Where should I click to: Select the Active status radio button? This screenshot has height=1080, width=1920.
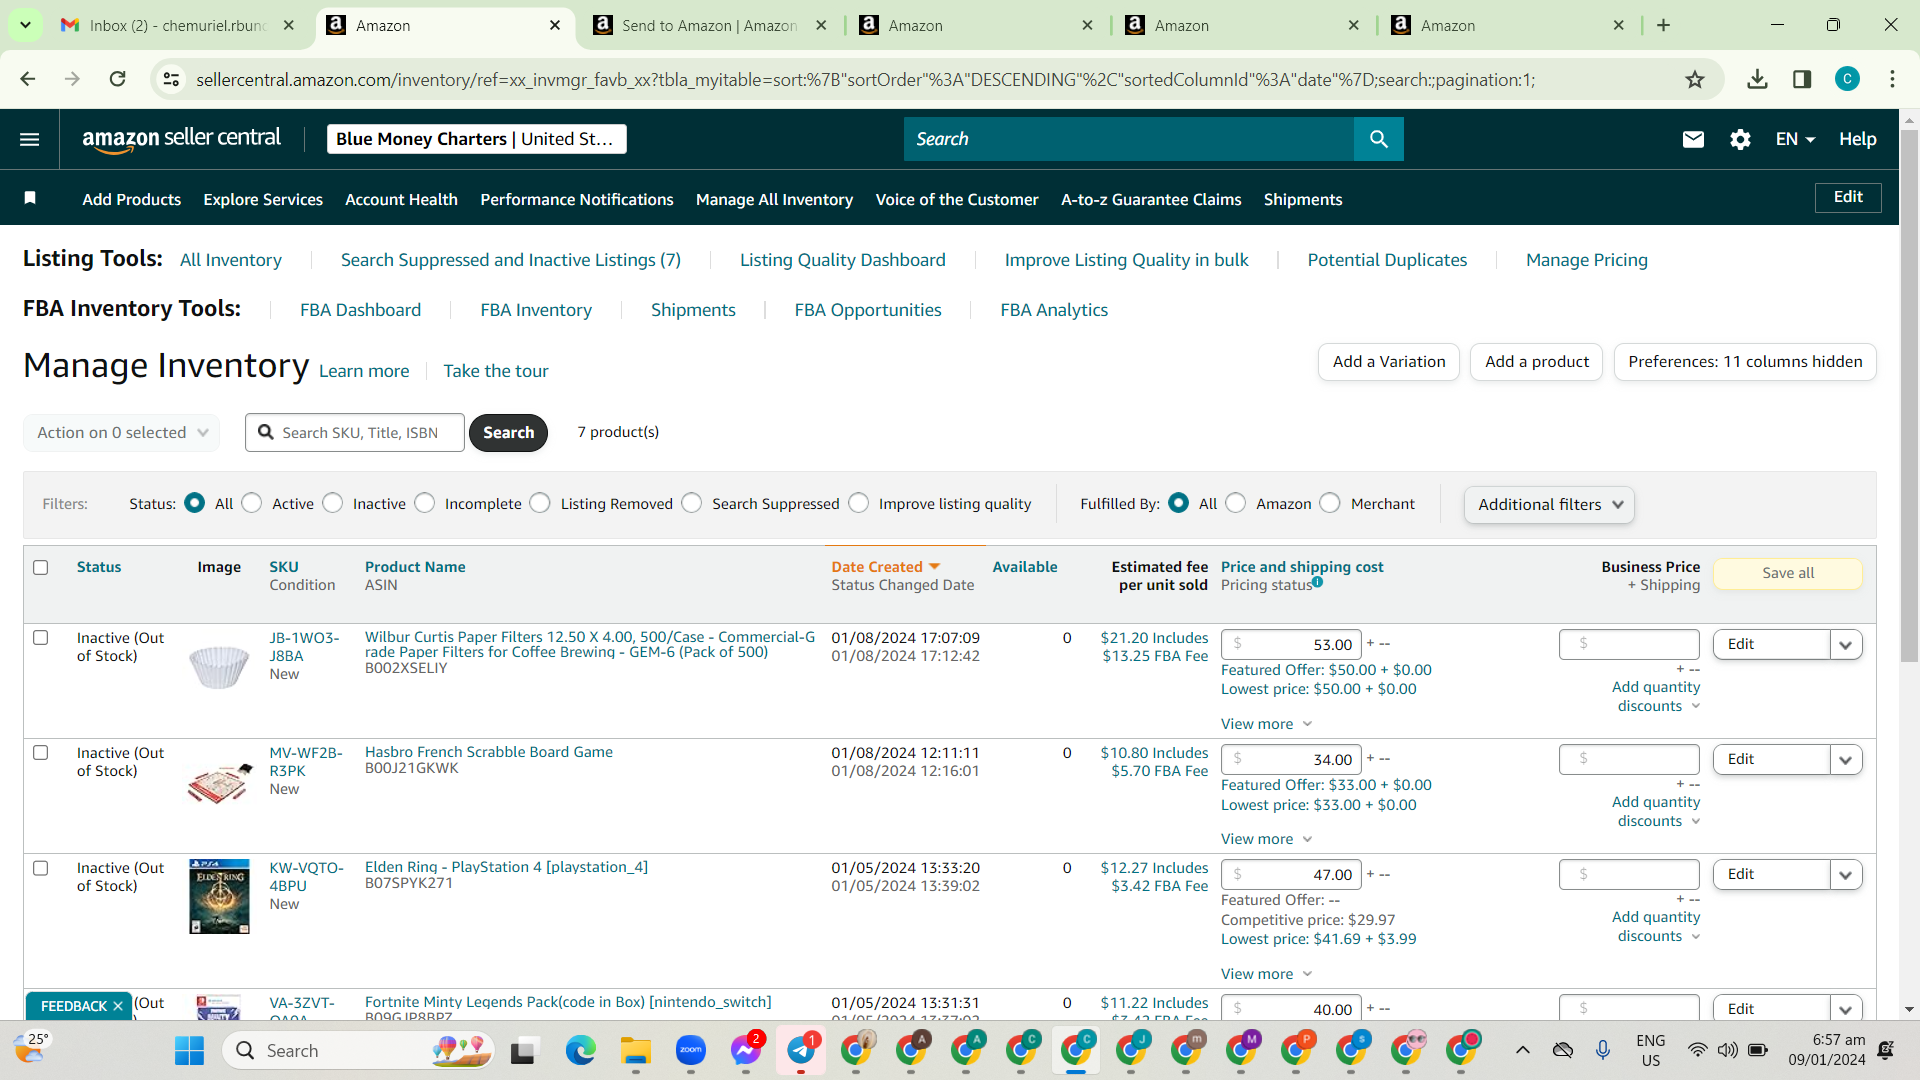pyautogui.click(x=252, y=503)
